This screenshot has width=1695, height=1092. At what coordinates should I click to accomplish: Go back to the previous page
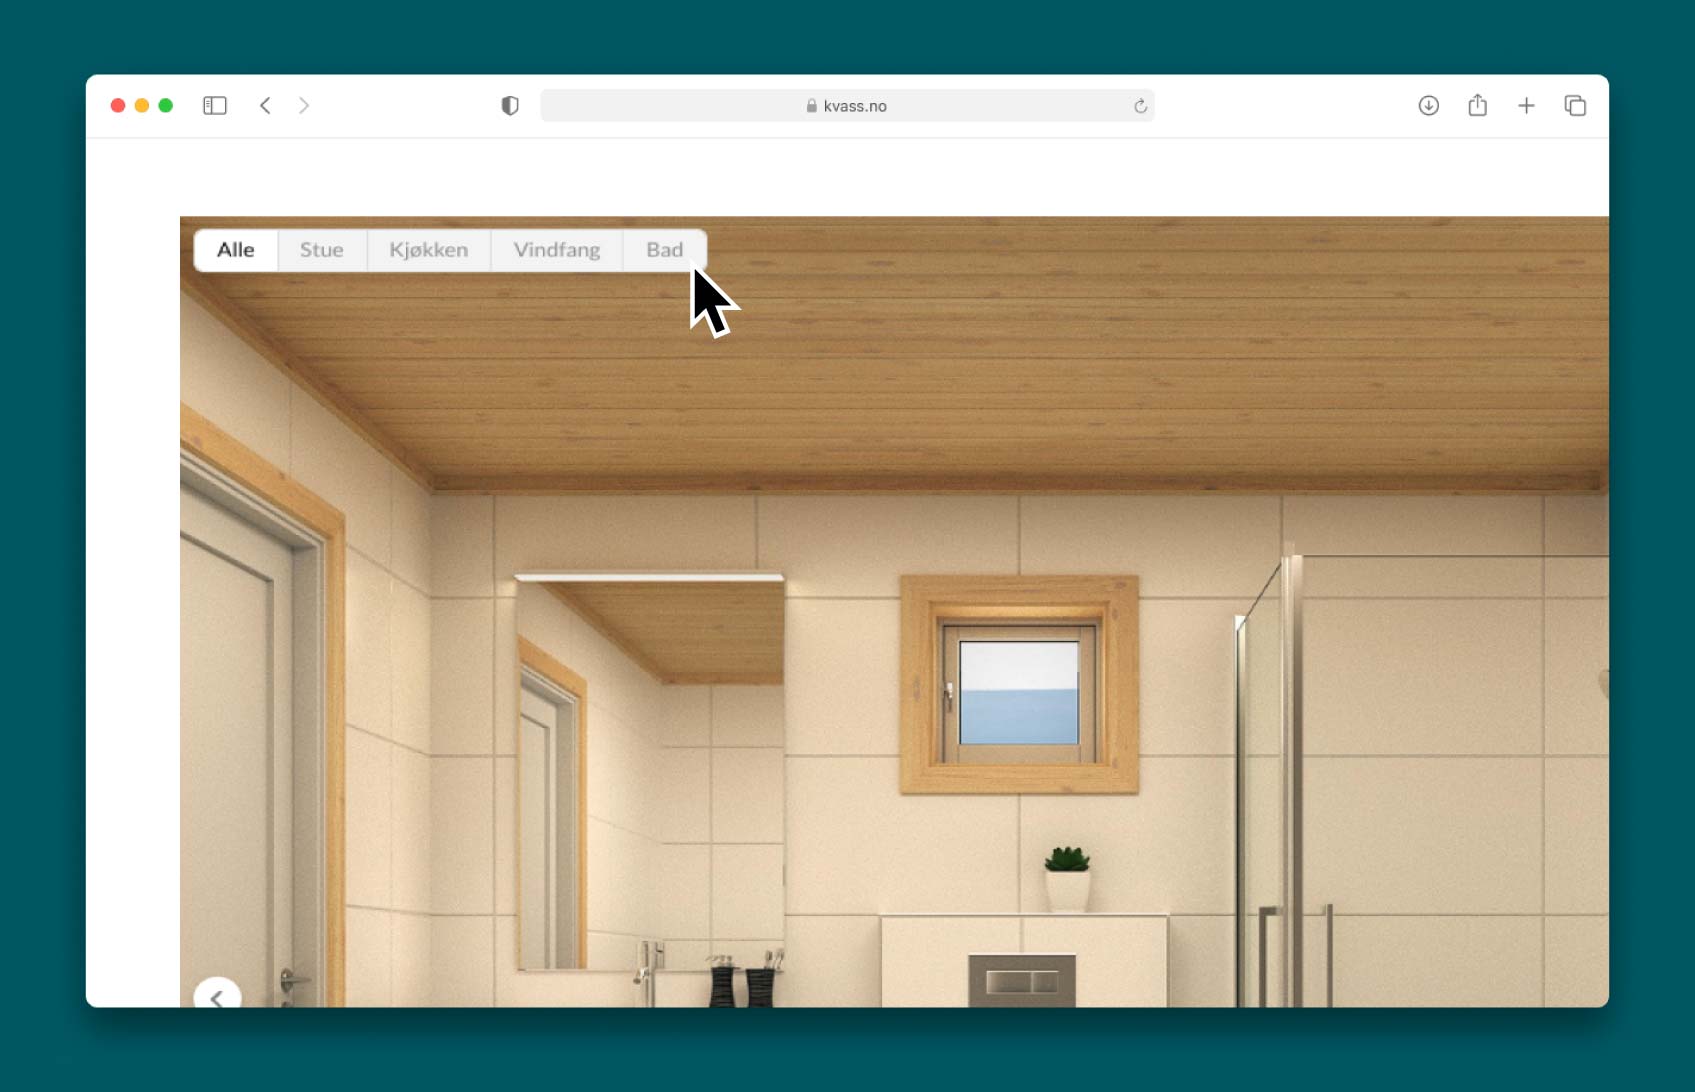point(265,106)
